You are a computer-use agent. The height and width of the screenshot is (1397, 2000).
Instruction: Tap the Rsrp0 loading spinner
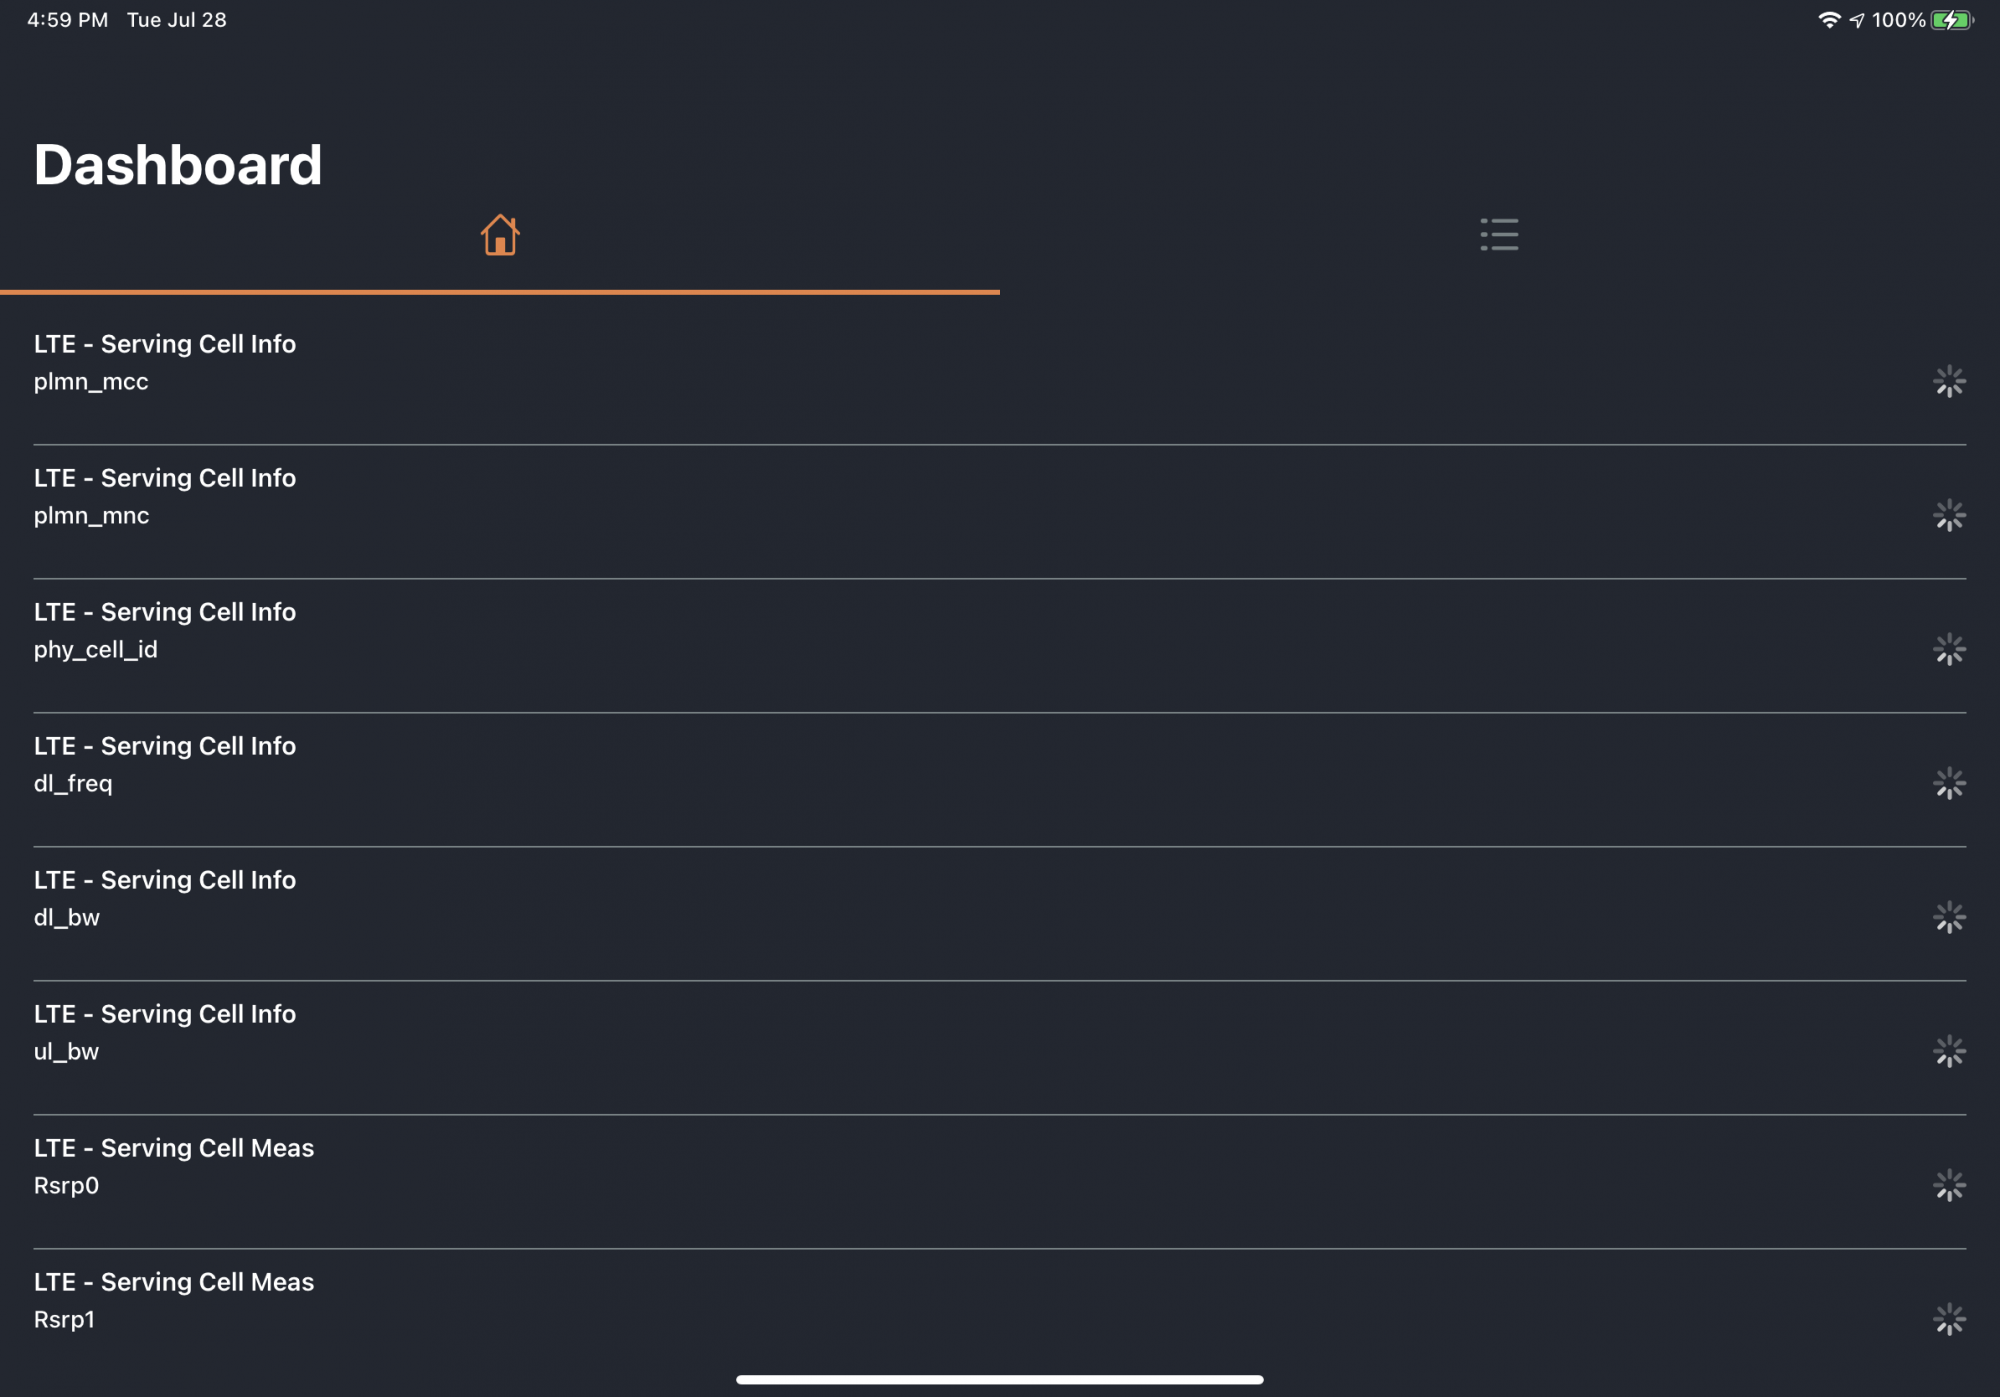point(1949,1185)
